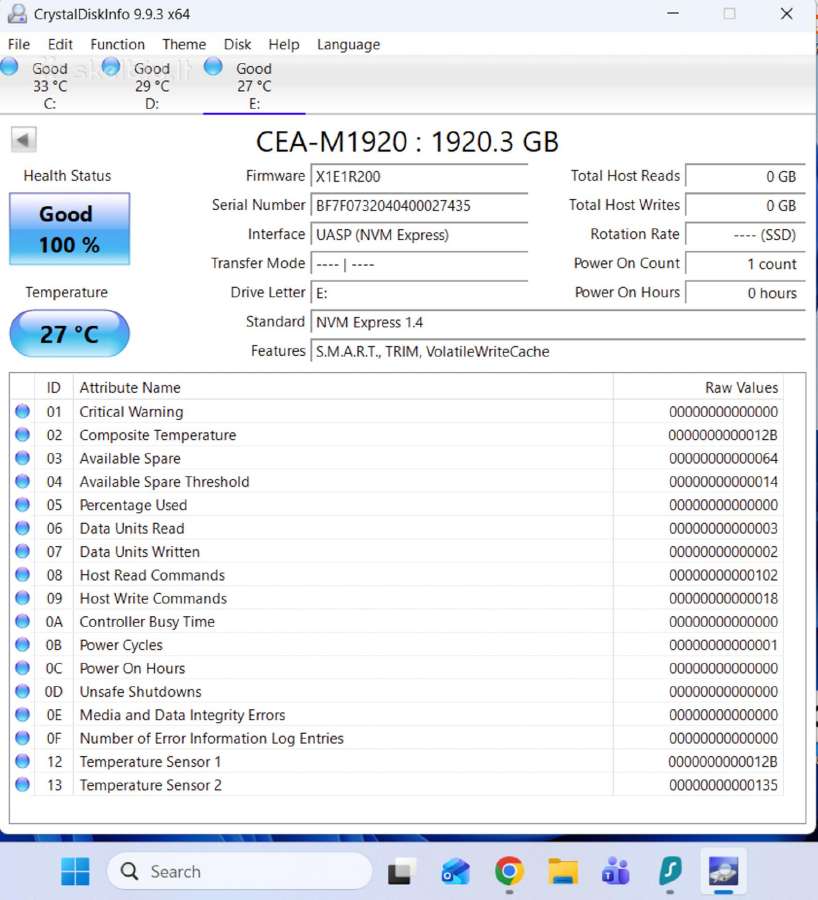Click the status icon for Media and Data Integrity Errors

click(22, 714)
